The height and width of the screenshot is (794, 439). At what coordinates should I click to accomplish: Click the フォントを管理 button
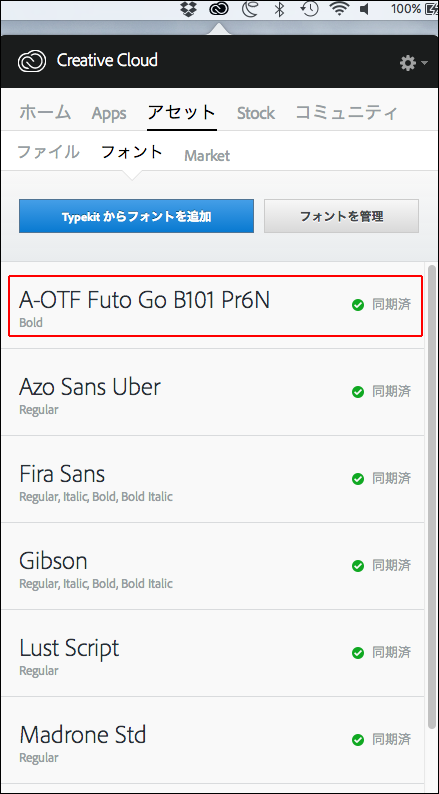point(341,216)
